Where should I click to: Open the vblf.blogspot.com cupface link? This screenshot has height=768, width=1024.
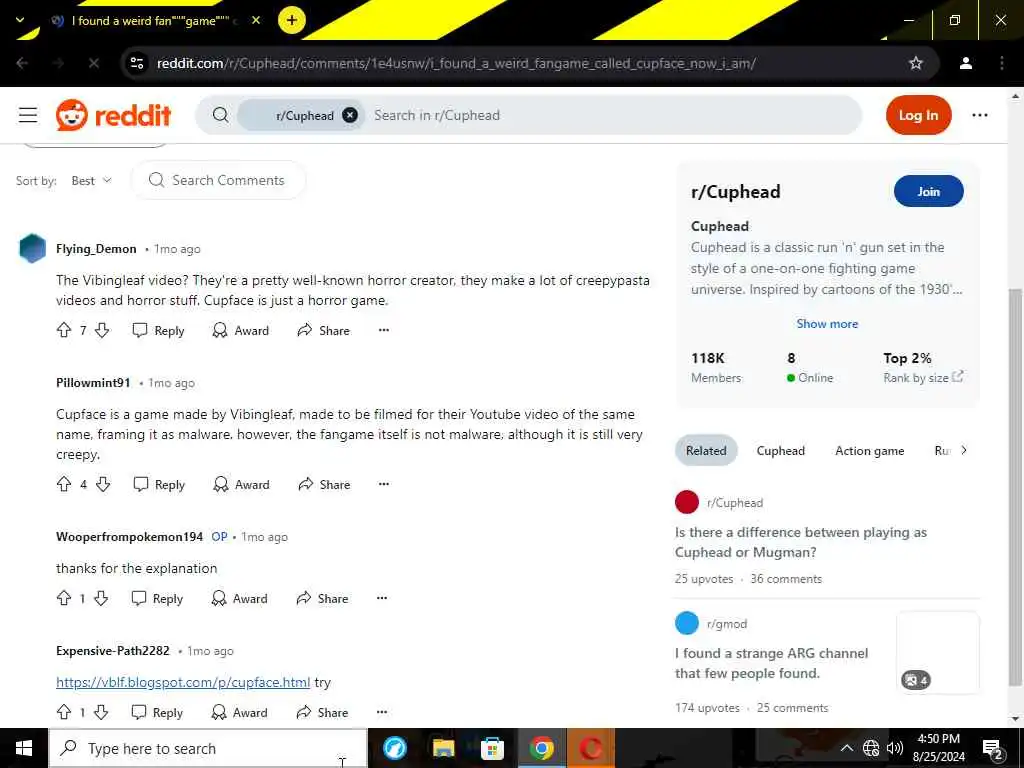(183, 682)
